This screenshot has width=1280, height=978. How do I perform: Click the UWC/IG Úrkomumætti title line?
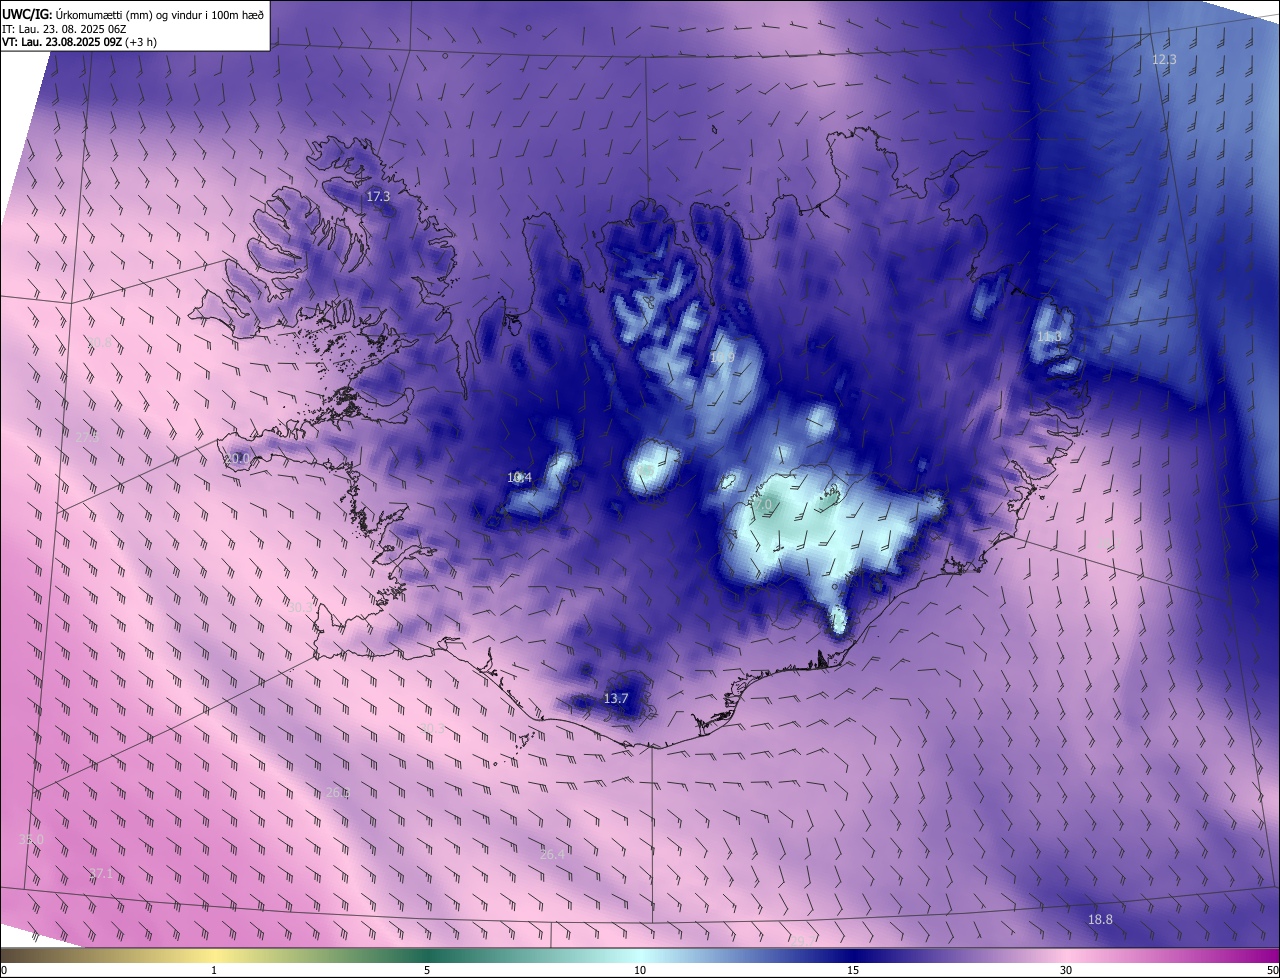(133, 13)
